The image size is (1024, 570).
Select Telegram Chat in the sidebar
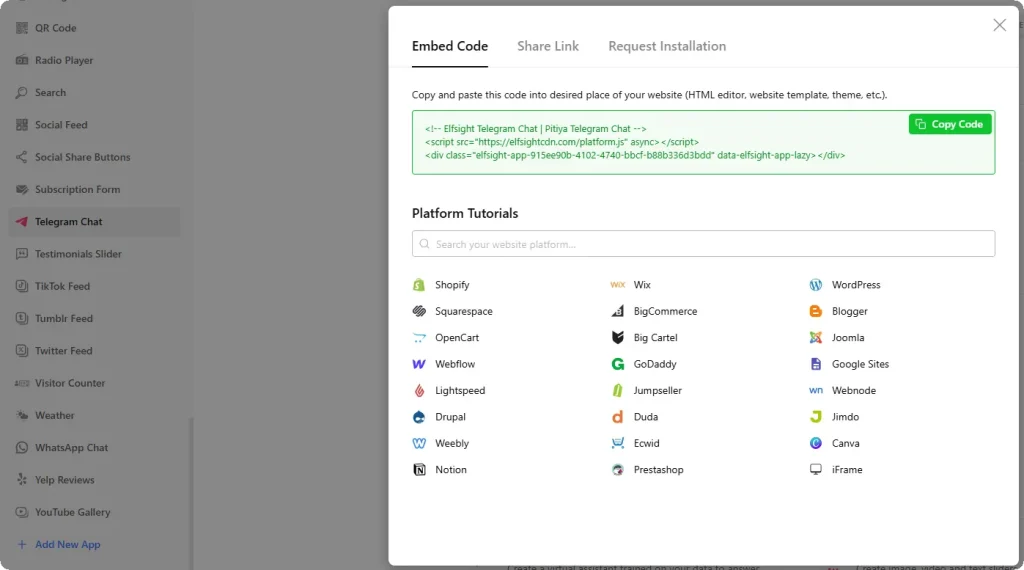coord(95,222)
